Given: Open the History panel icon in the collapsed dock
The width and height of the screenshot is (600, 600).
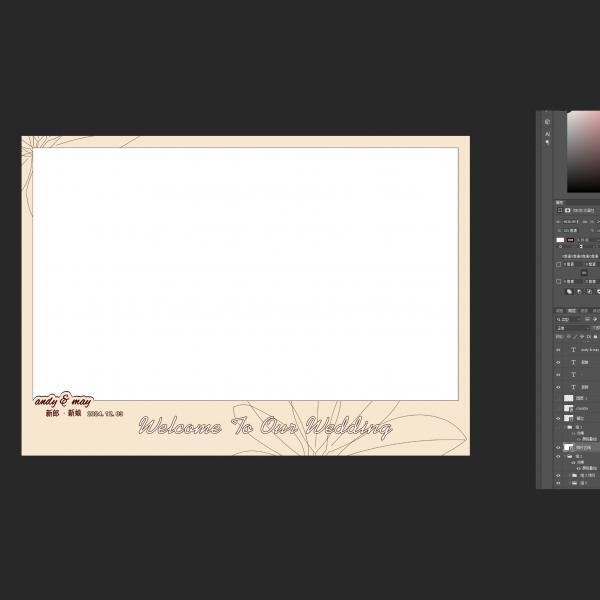Looking at the screenshot, I should point(547,122).
